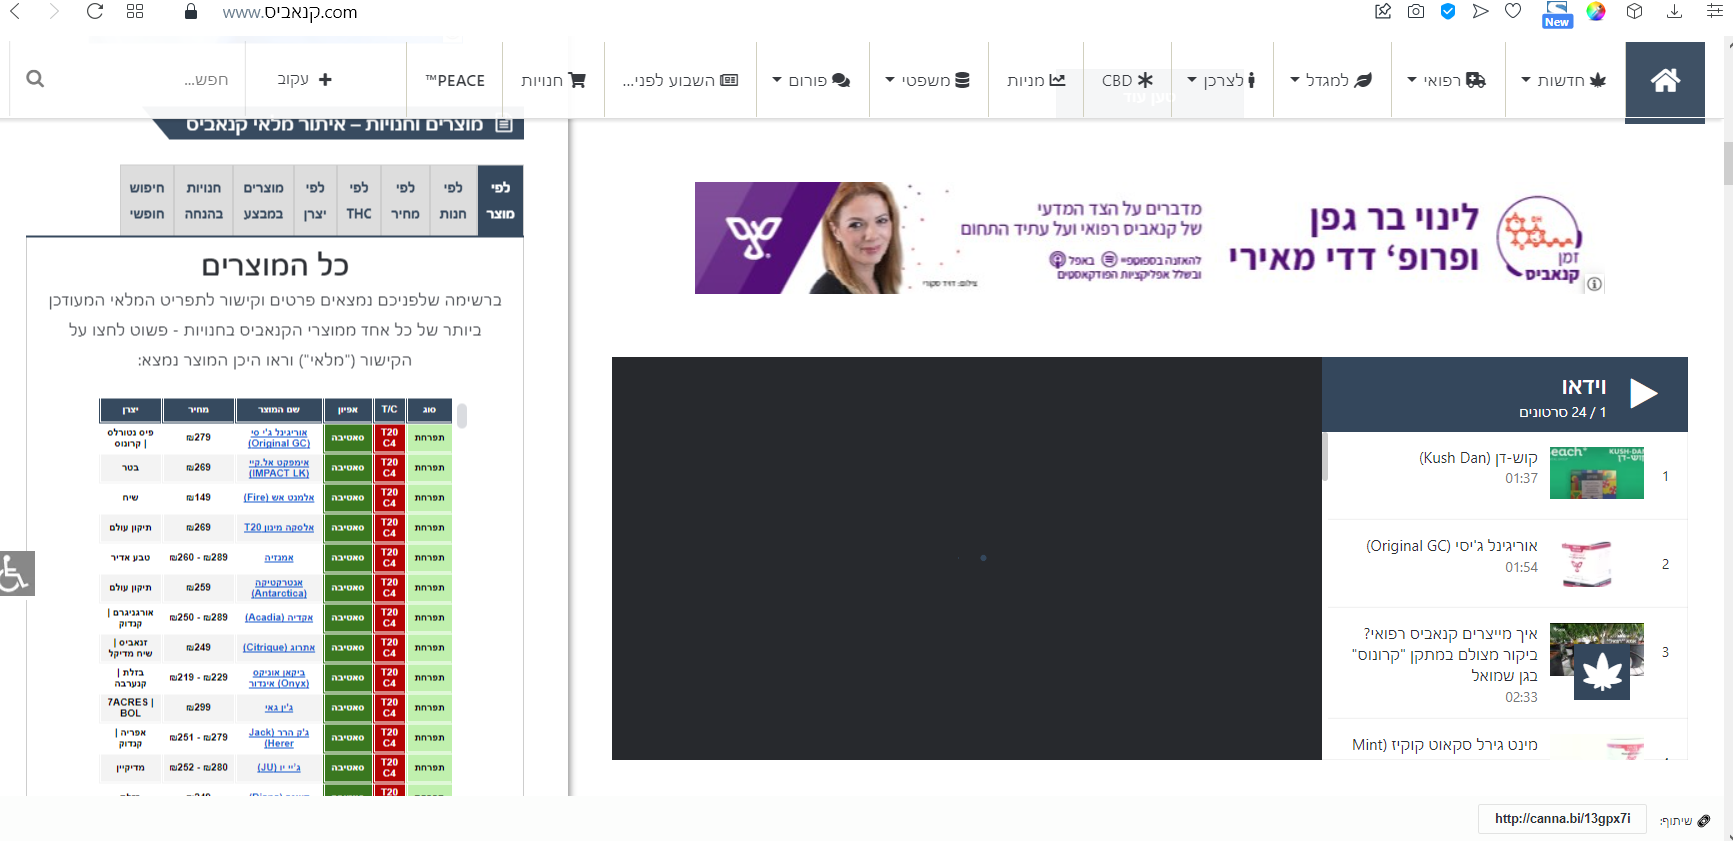Open the browser speed dial grid icon
Viewport: 1733px width, 841px height.
[135, 12]
